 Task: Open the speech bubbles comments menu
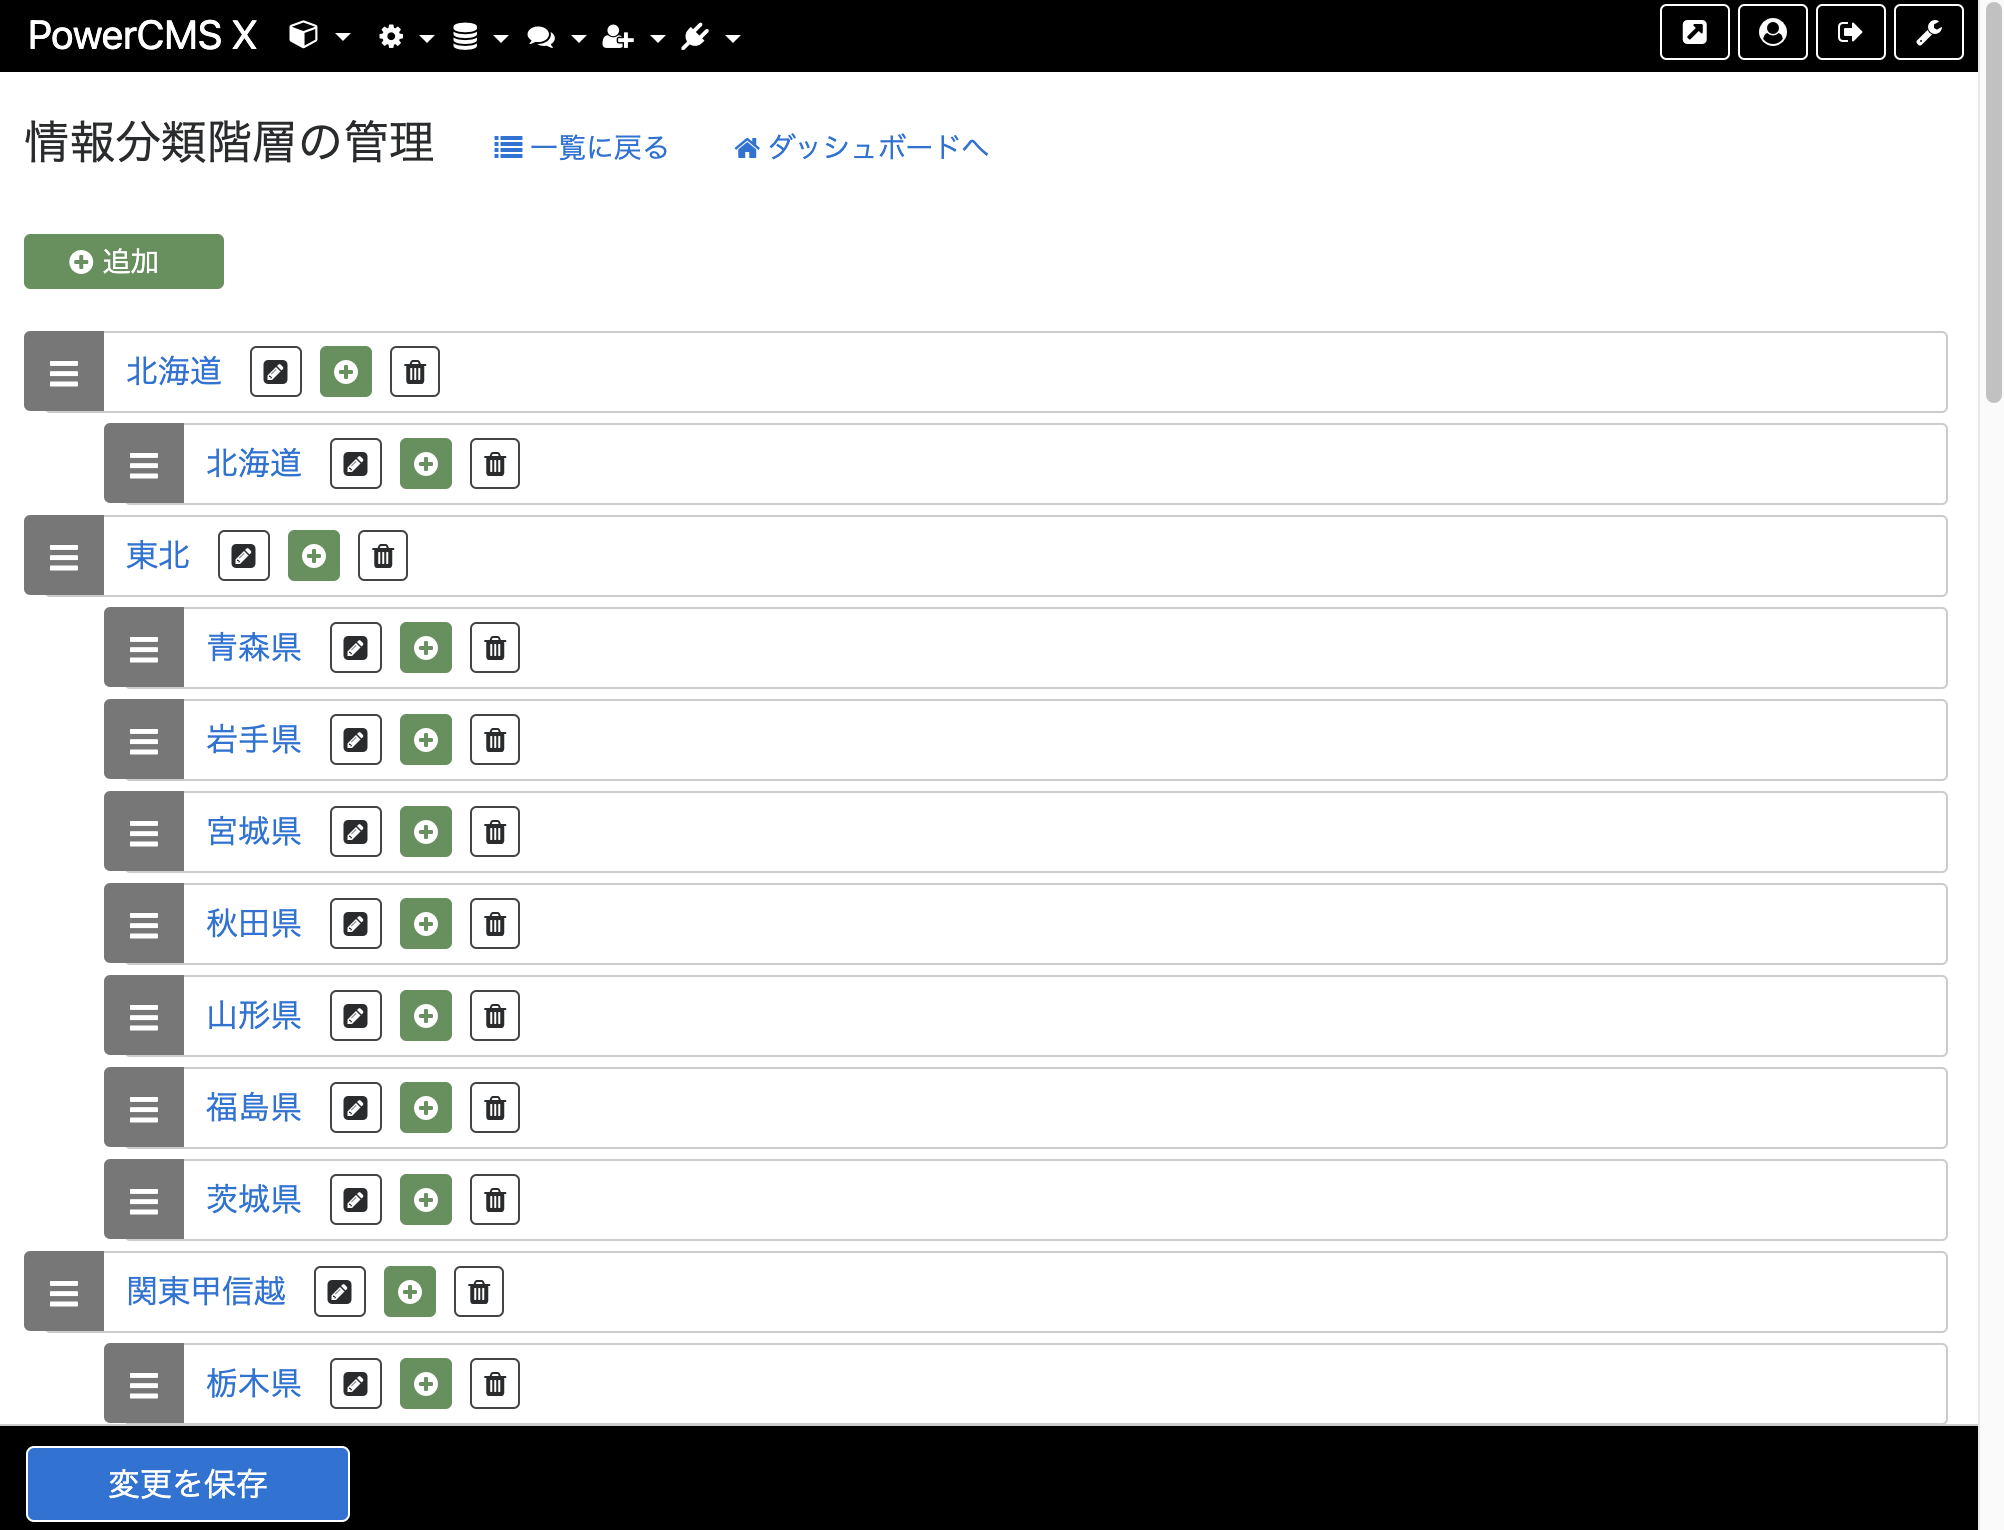coord(556,37)
